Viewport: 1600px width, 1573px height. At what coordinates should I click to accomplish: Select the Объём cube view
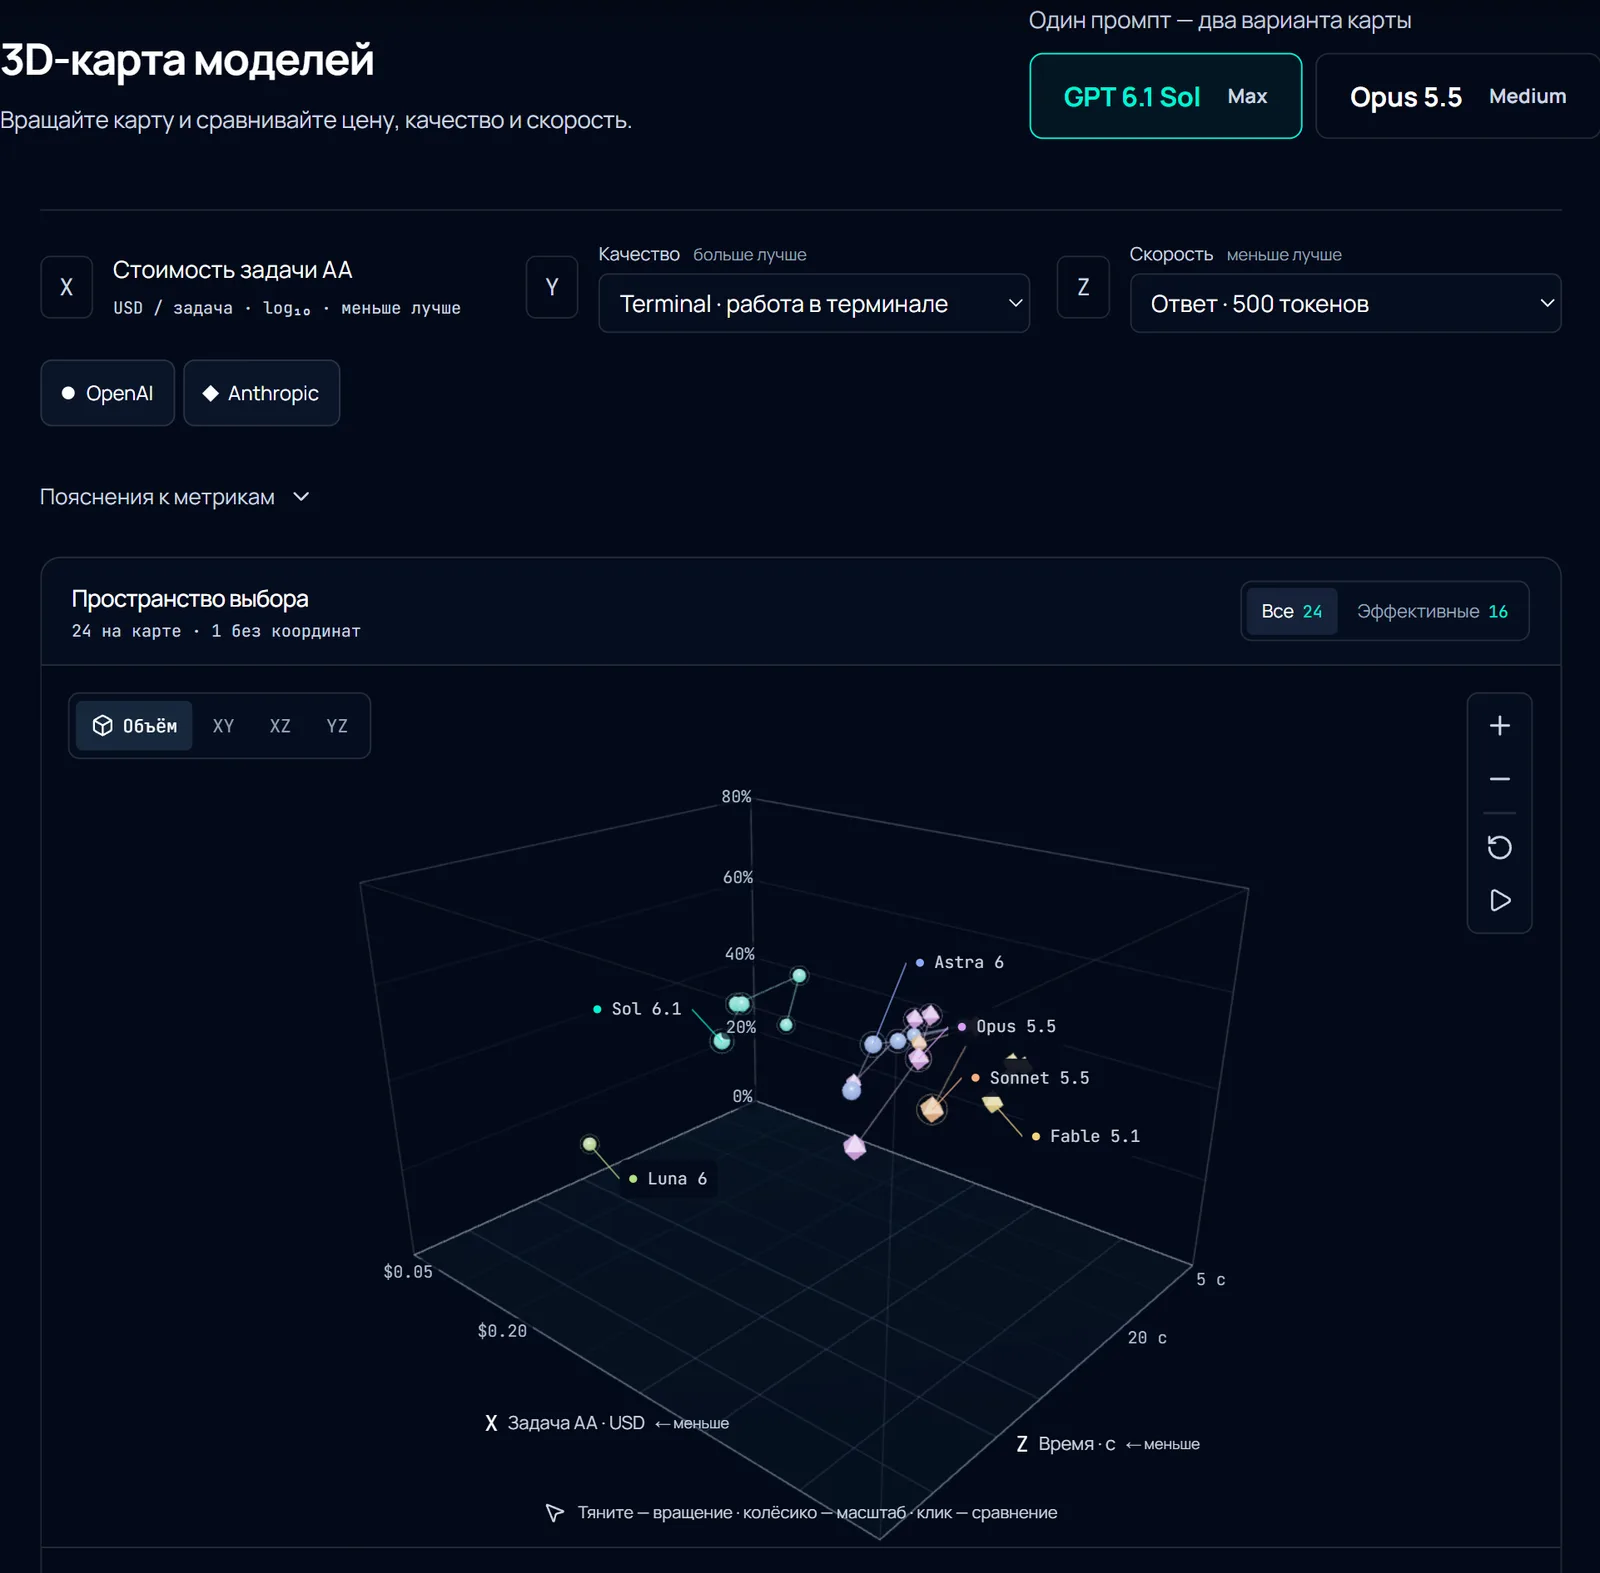pos(135,726)
